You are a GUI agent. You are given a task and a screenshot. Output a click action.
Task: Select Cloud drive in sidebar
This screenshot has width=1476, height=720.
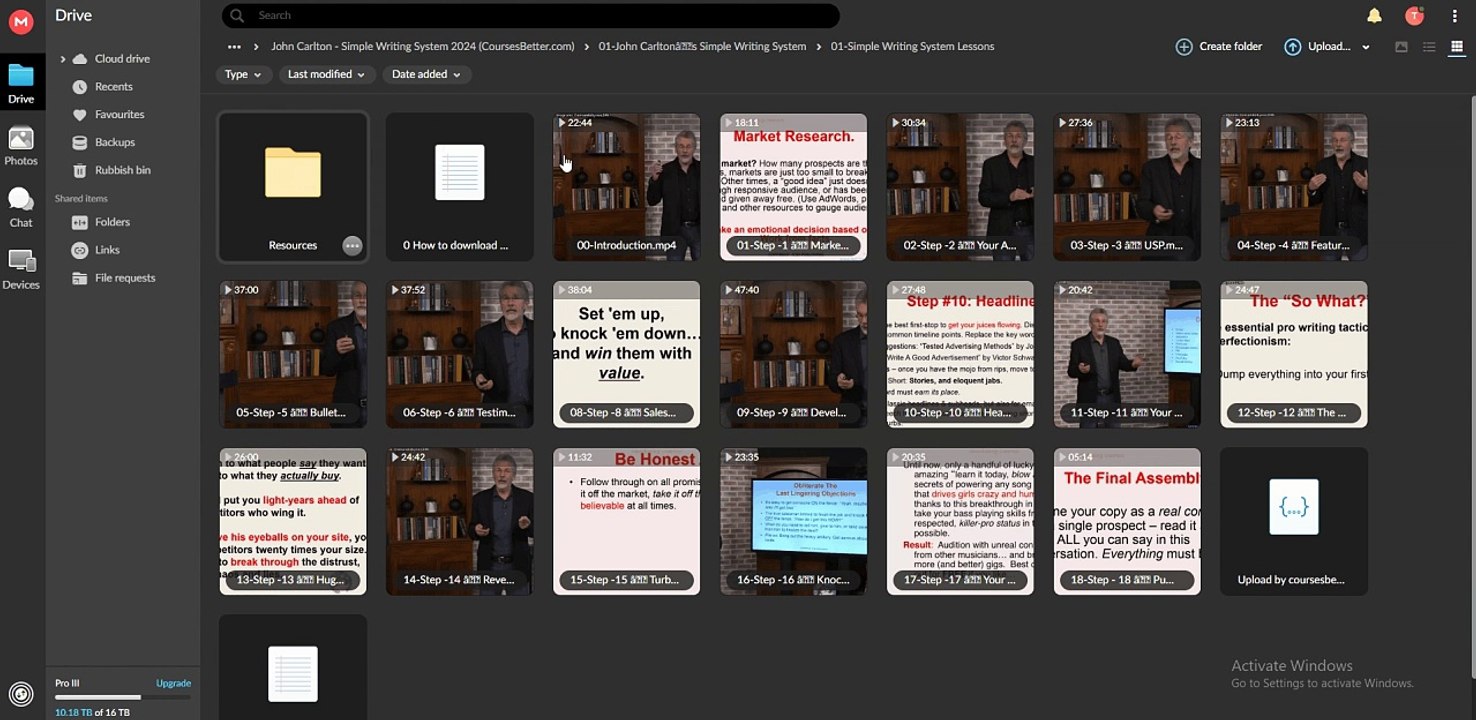122,59
